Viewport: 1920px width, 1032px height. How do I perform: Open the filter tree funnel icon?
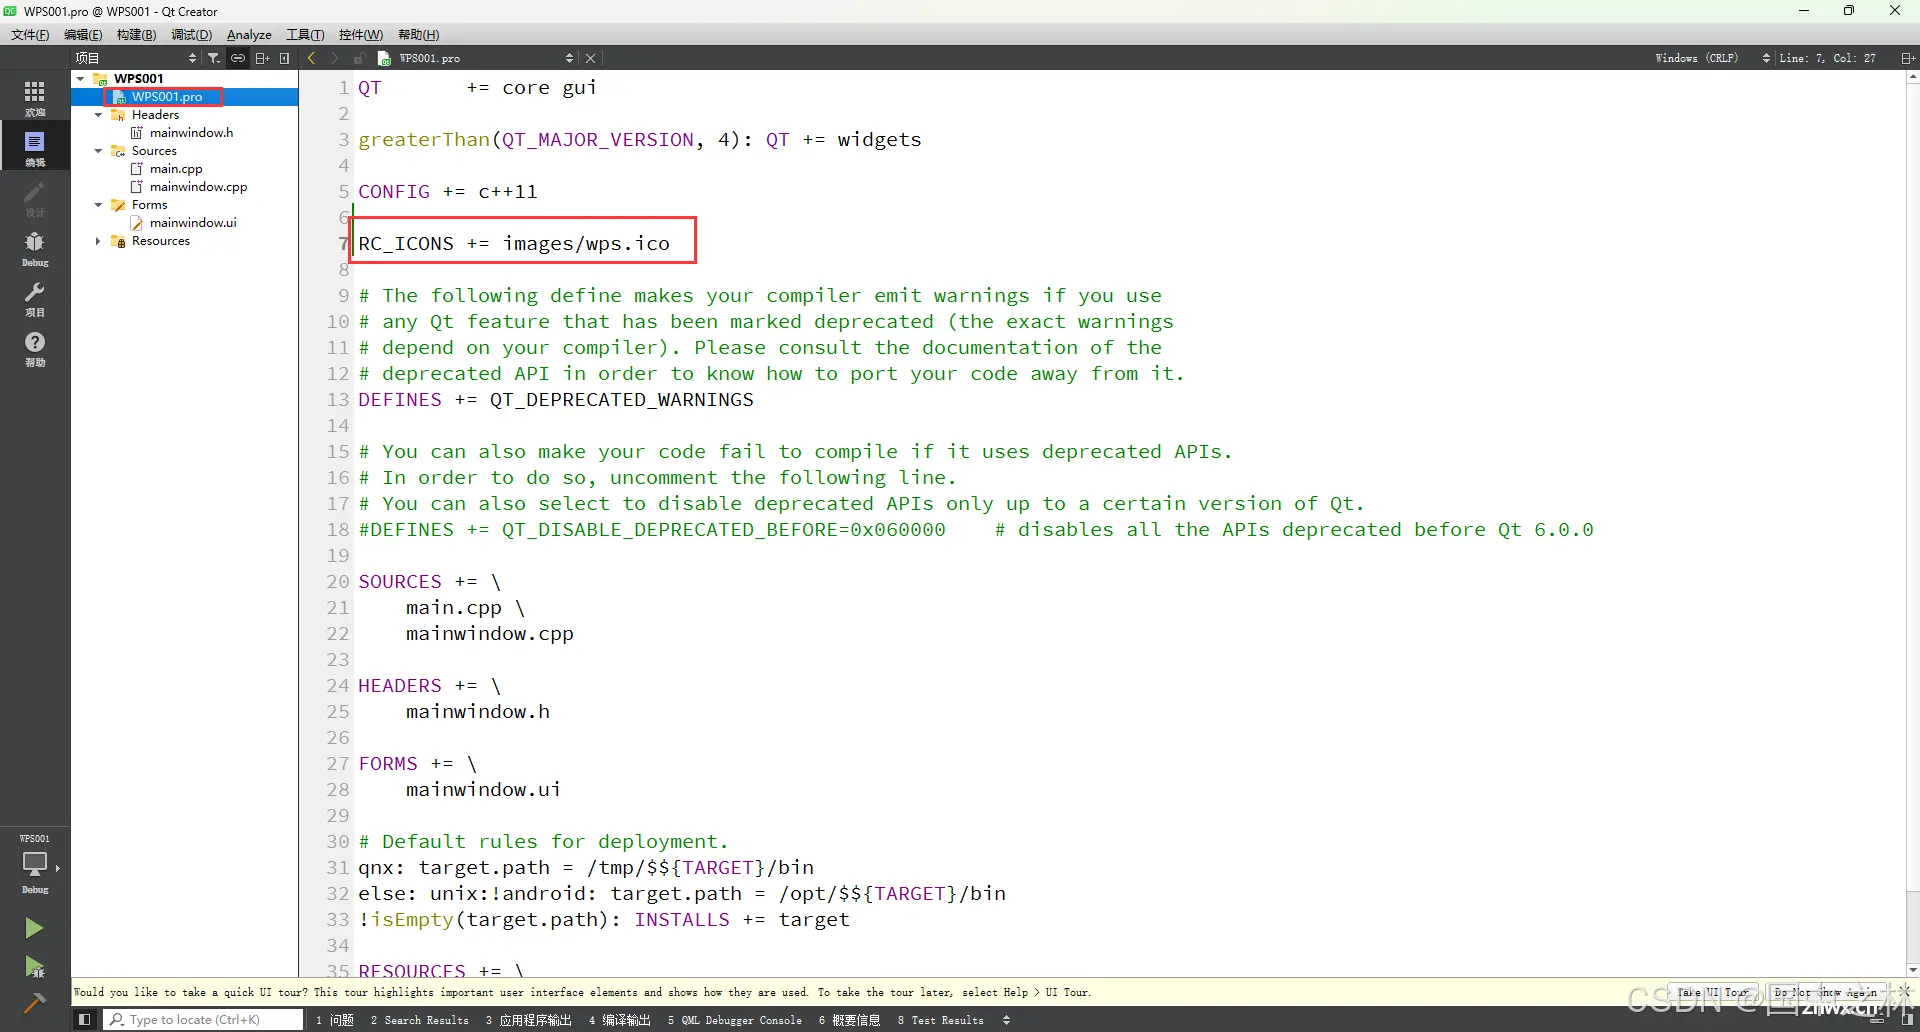tap(213, 58)
